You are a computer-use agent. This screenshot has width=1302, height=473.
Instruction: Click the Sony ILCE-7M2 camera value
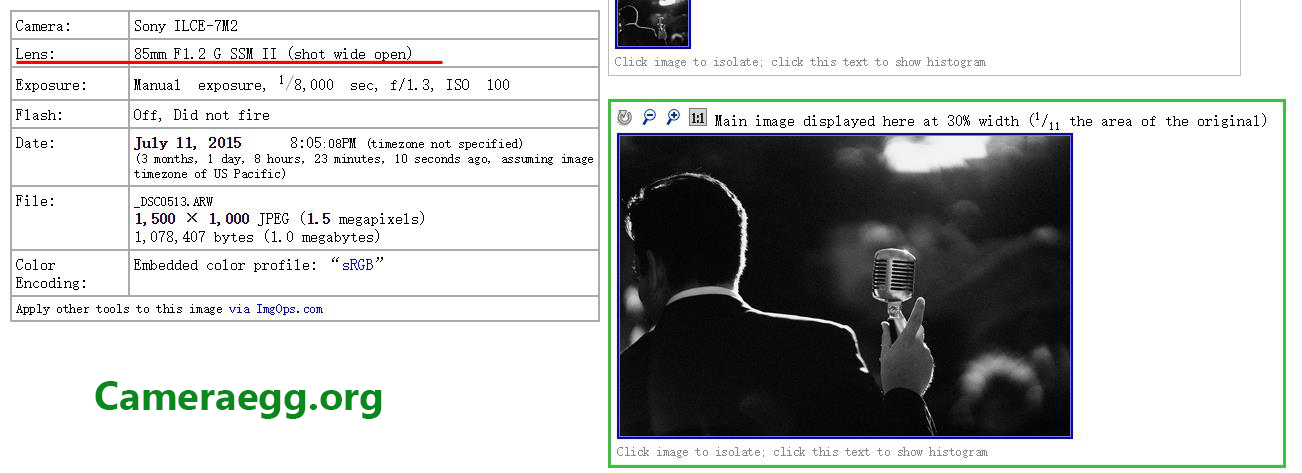pos(186,26)
